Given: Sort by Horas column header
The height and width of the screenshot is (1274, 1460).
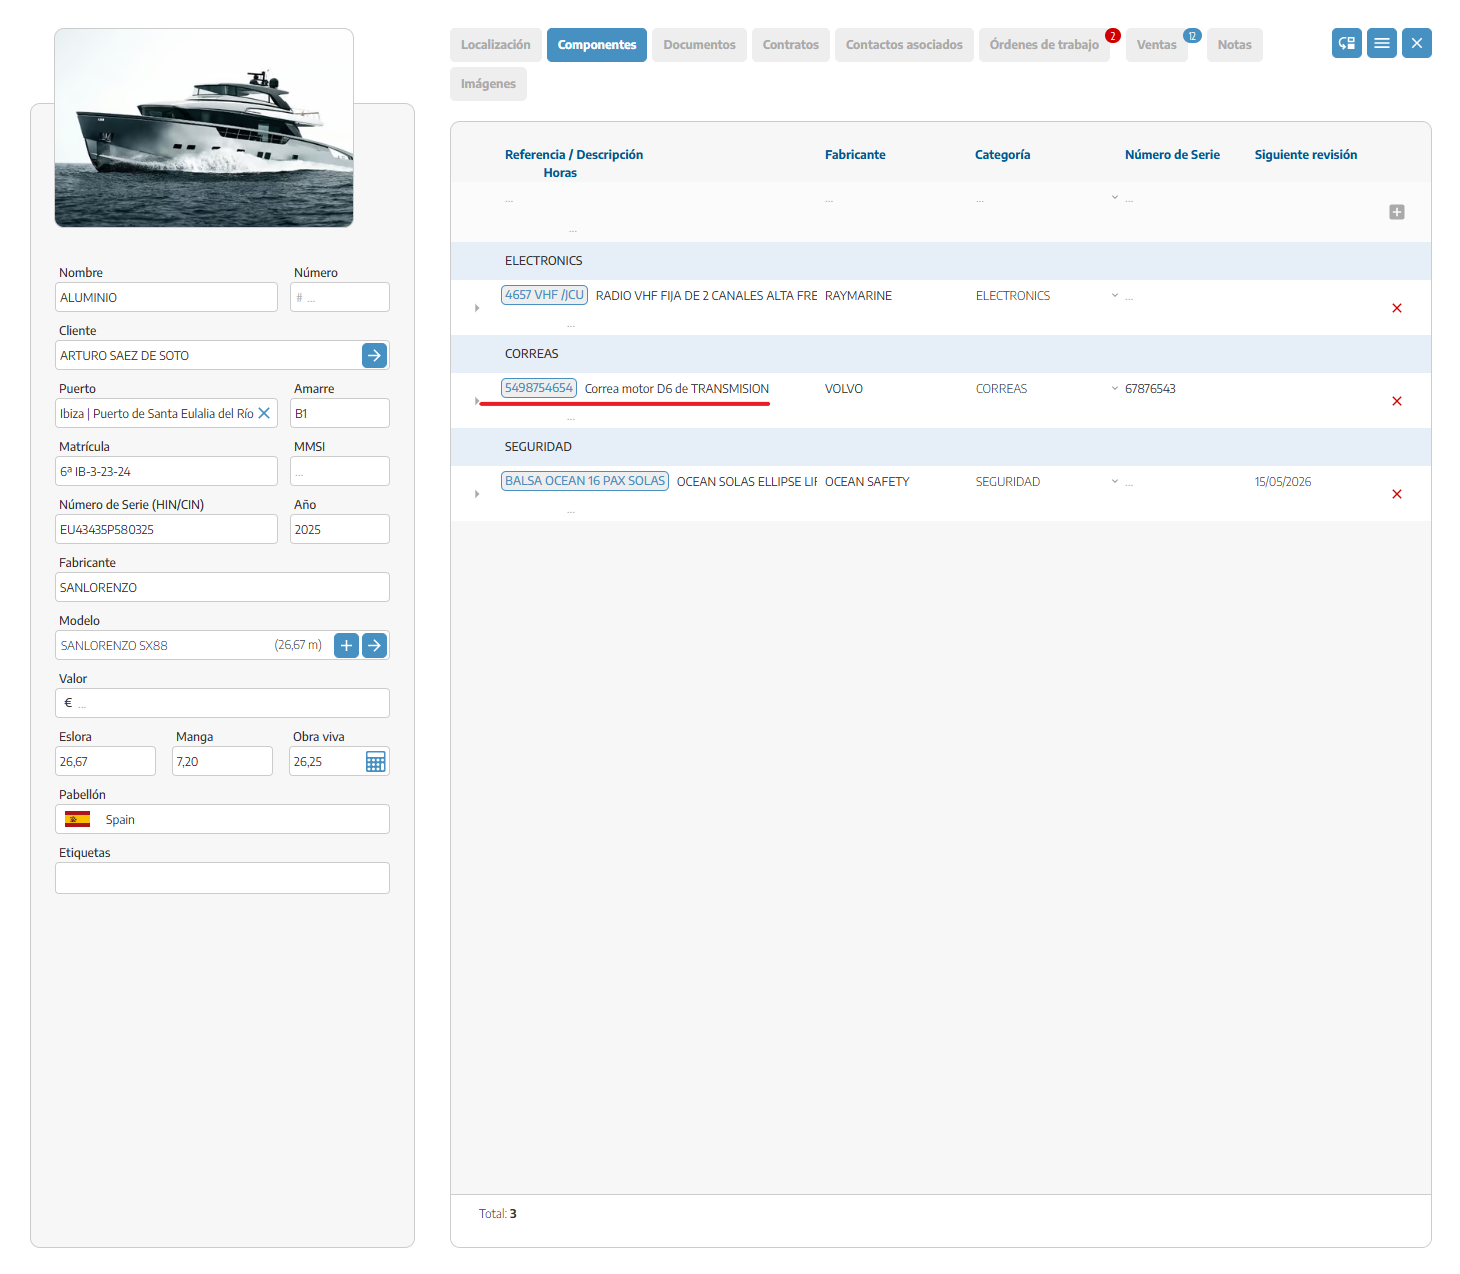Looking at the screenshot, I should tap(560, 173).
